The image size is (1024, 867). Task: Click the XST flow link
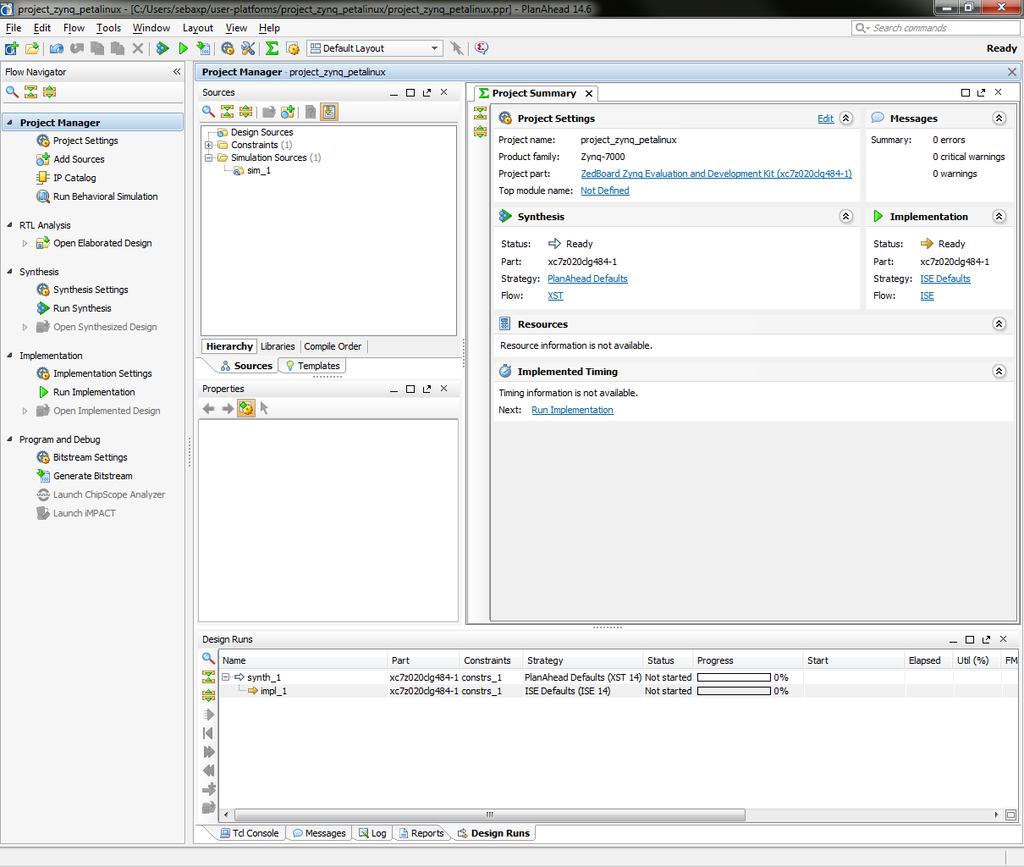tap(555, 296)
